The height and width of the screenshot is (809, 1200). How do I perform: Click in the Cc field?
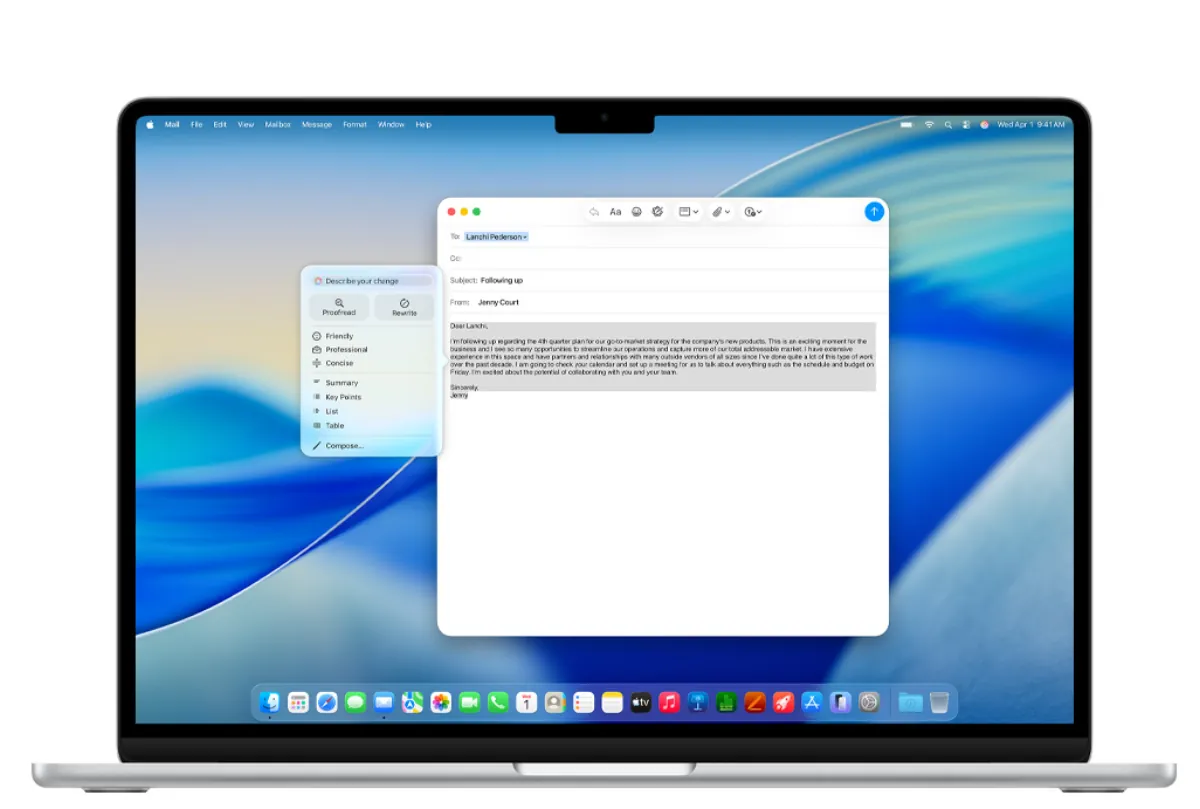(x=662, y=258)
